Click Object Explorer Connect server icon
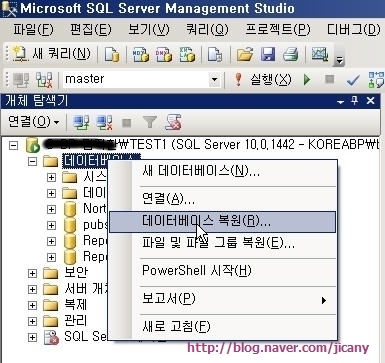The width and height of the screenshot is (385, 363). pyautogui.click(x=81, y=122)
